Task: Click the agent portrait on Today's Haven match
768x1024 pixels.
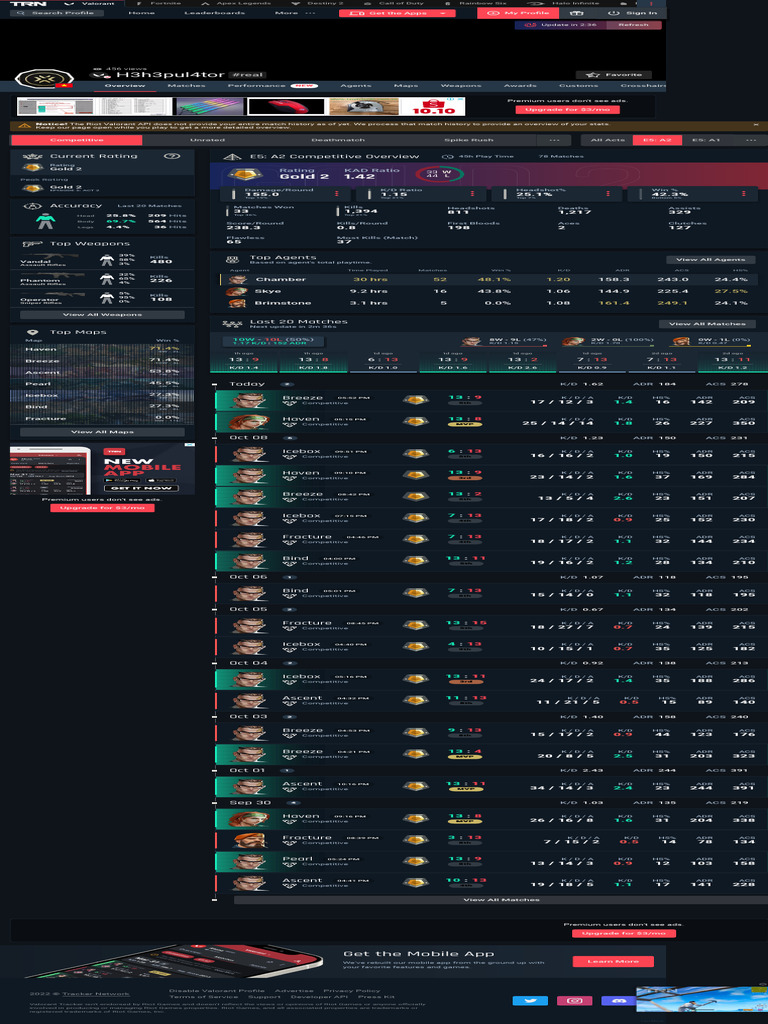Action: [x=249, y=422]
